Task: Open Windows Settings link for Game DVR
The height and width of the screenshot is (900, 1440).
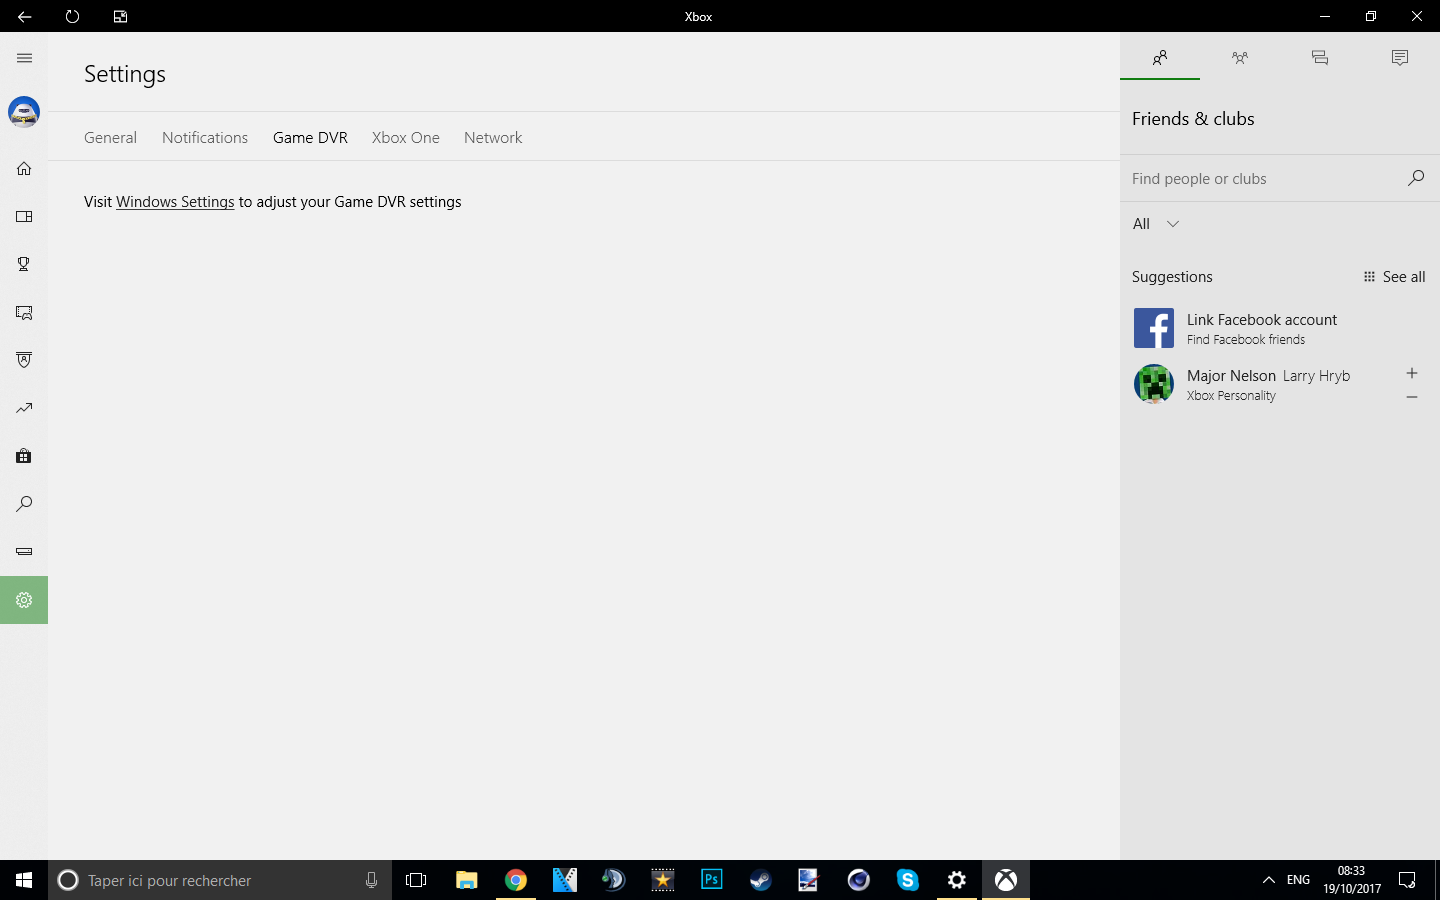Action: tap(174, 201)
